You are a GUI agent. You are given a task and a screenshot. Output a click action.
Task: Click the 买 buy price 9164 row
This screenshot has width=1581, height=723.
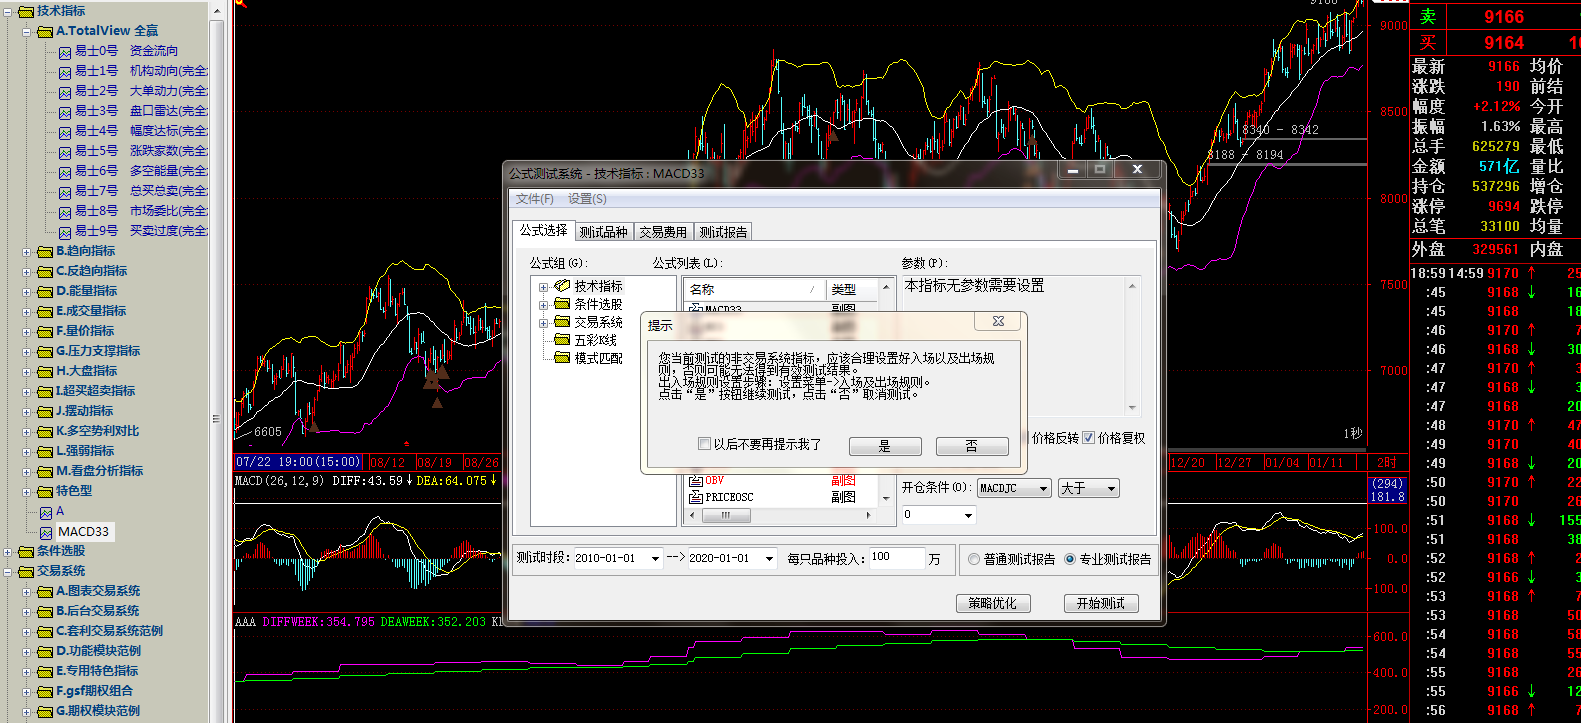click(1496, 43)
